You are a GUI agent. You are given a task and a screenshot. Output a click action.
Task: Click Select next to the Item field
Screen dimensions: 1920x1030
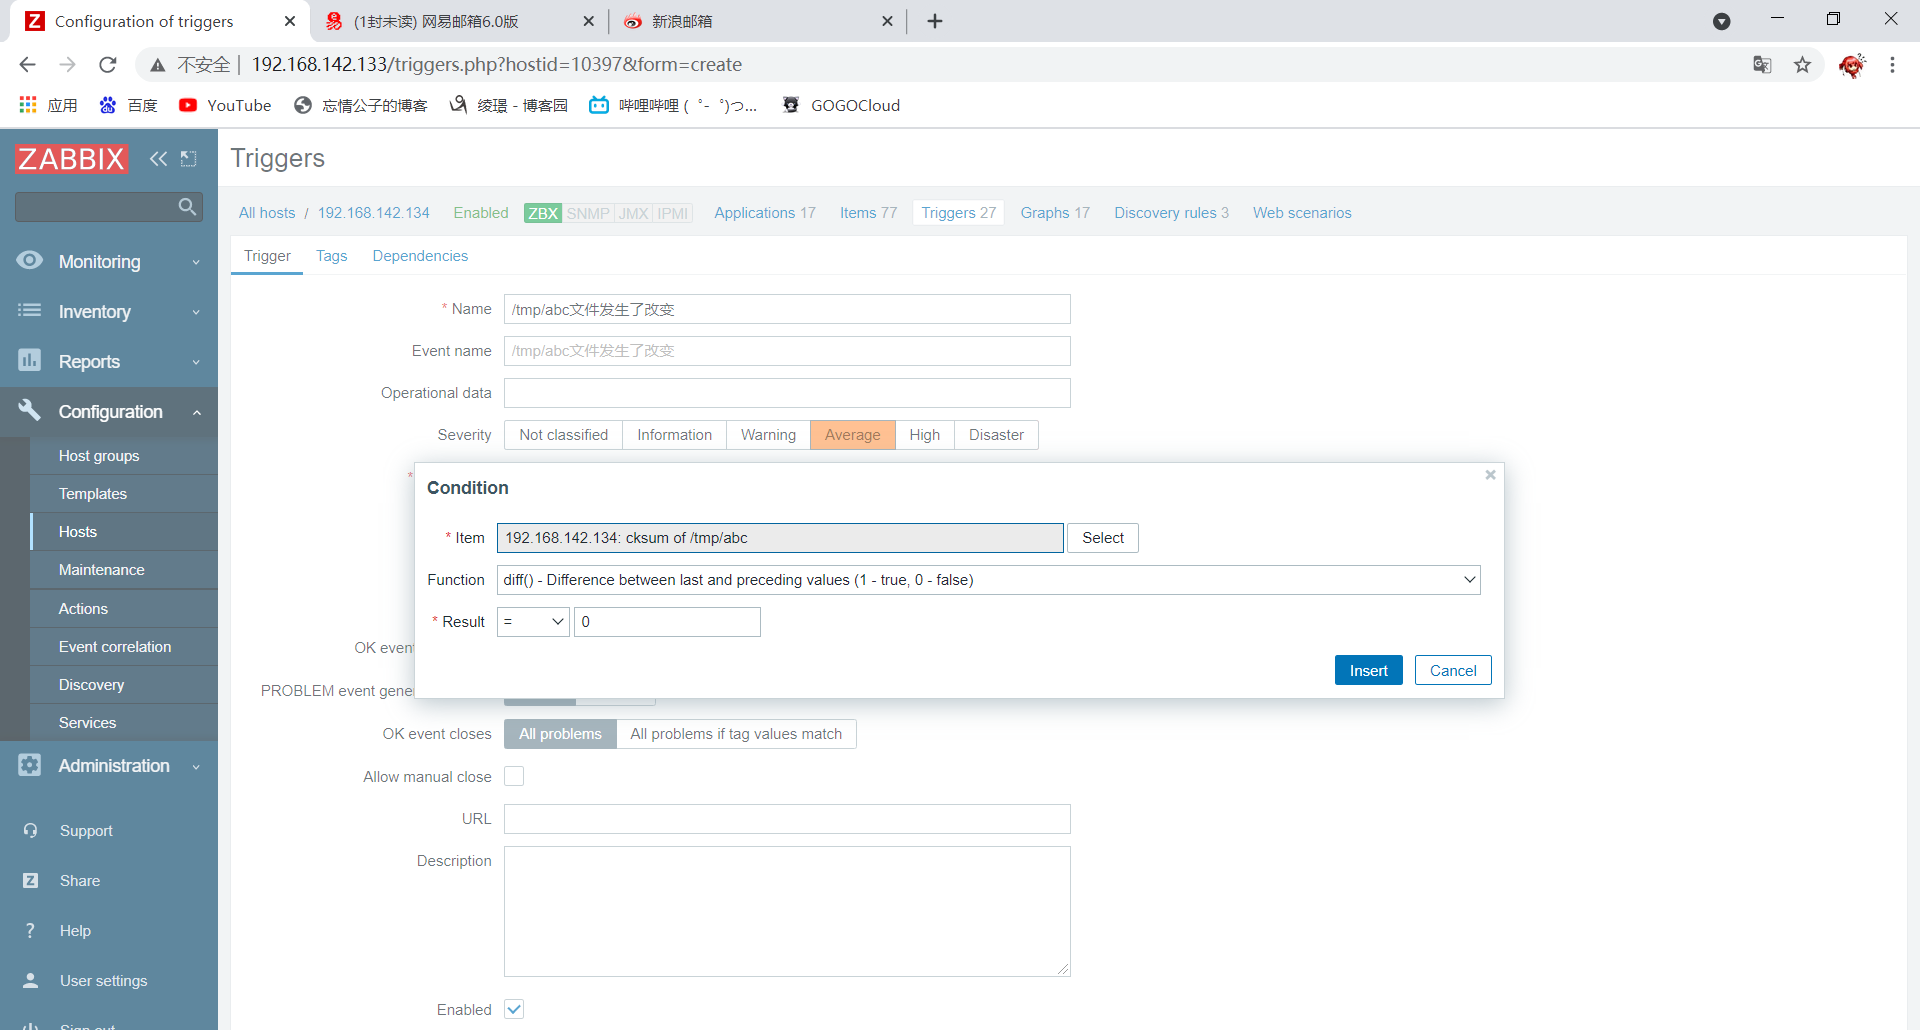coord(1102,538)
